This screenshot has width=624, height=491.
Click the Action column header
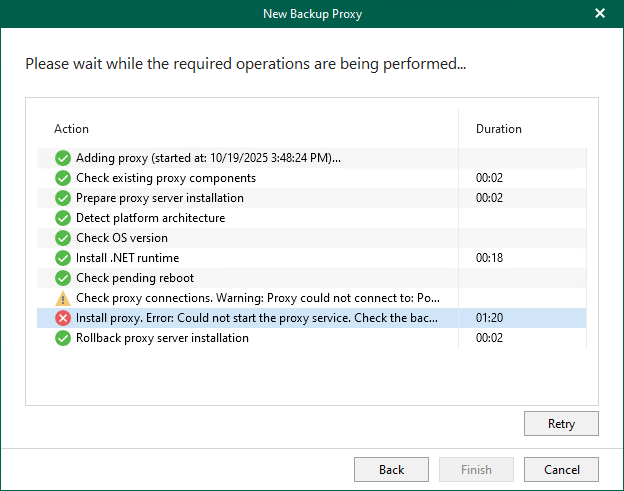click(x=72, y=129)
